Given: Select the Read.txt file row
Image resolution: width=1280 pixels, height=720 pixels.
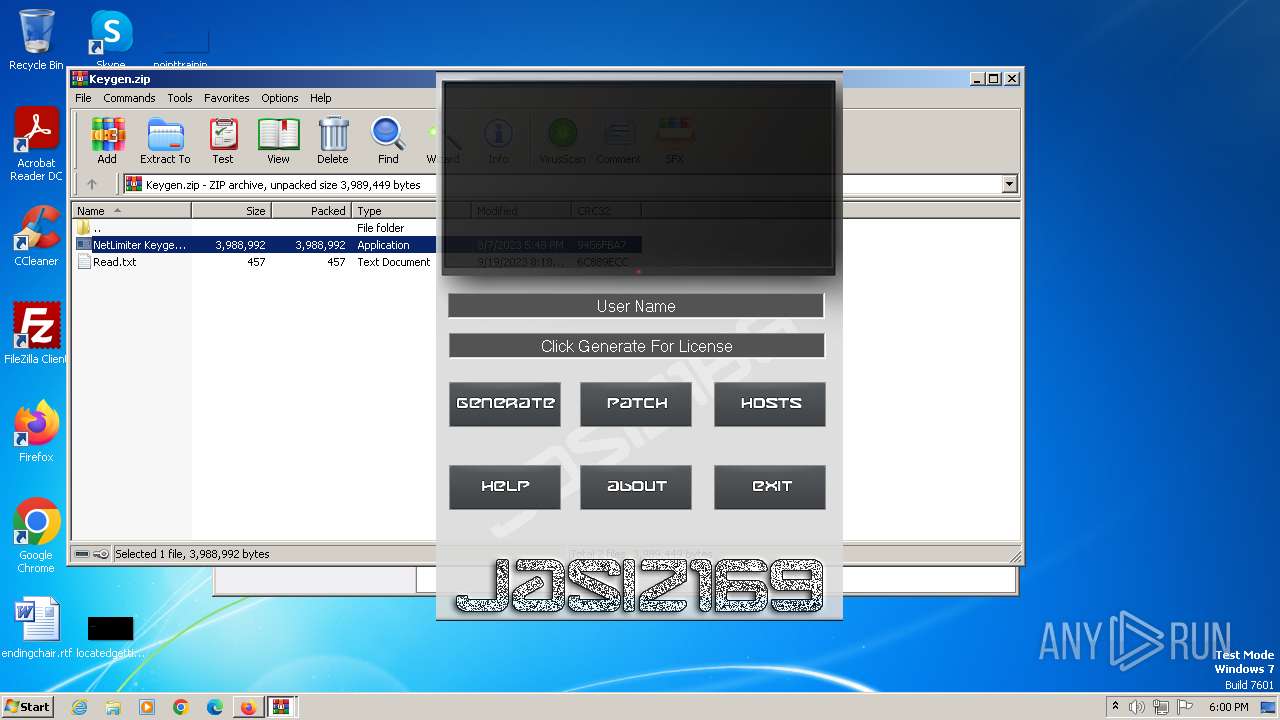Looking at the screenshot, I should [254, 262].
